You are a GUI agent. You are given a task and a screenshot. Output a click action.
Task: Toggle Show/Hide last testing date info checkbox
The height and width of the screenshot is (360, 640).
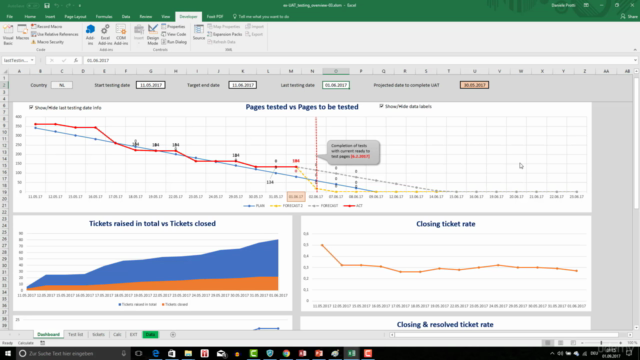click(x=31, y=107)
